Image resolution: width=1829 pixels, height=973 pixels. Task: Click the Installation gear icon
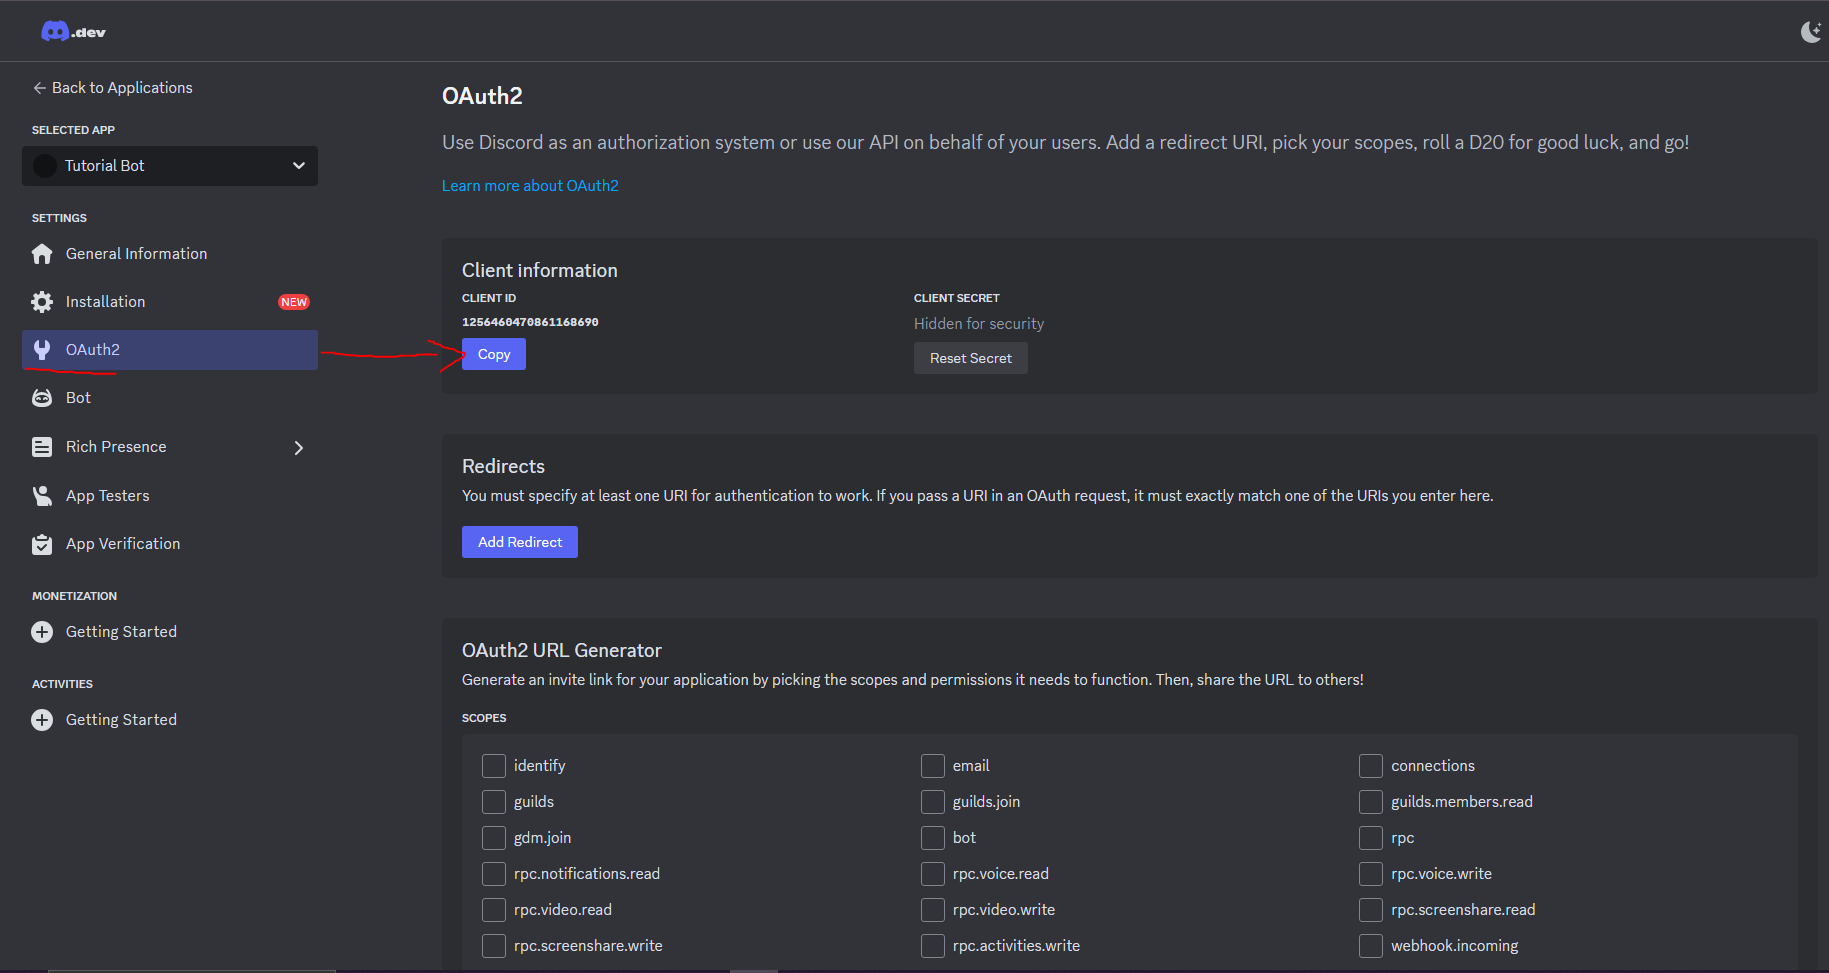pyautogui.click(x=42, y=302)
